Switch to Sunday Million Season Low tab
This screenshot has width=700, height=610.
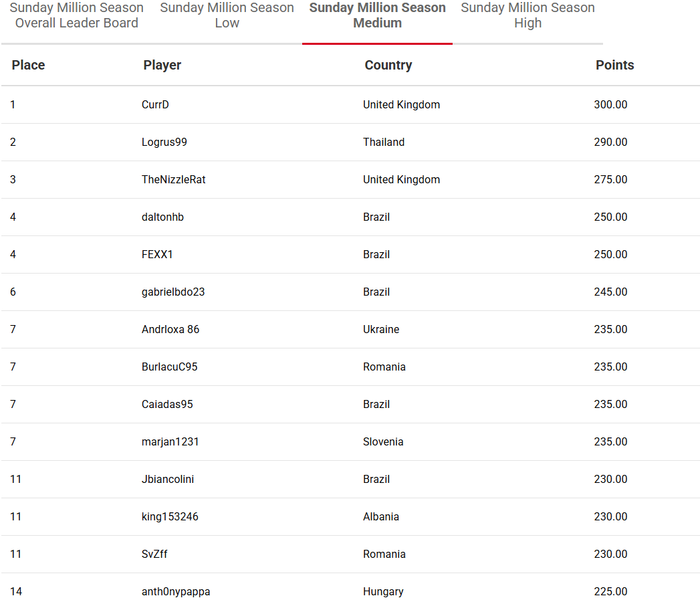[227, 15]
